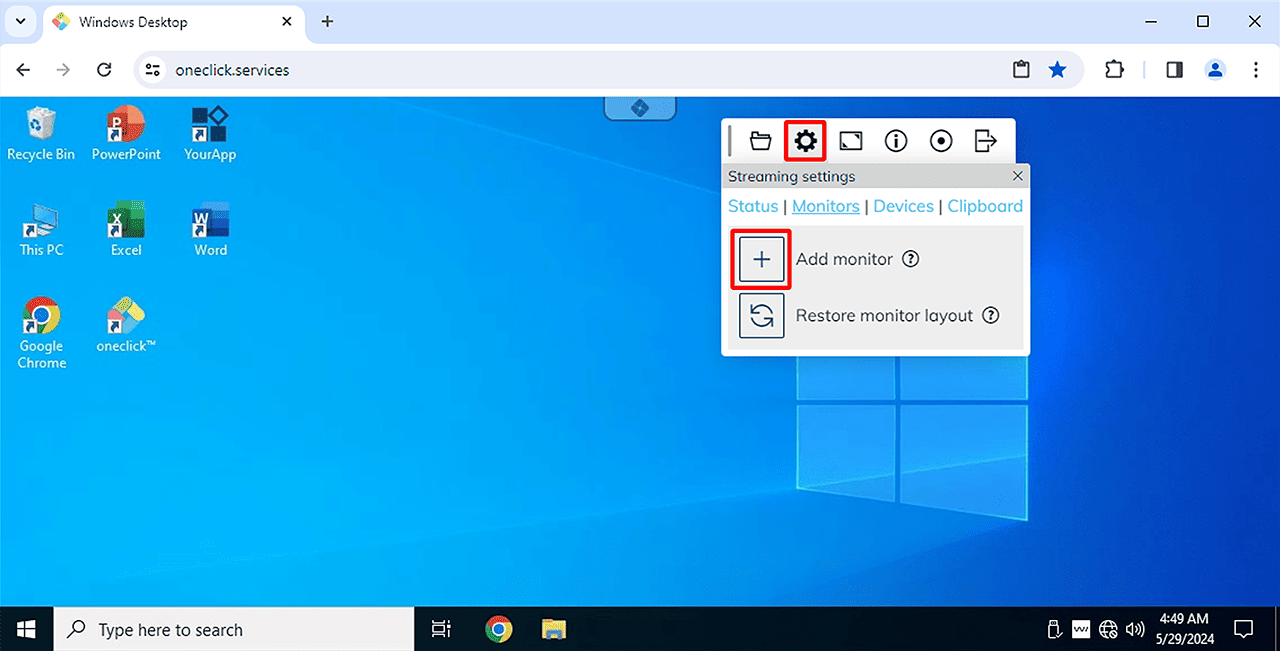Open the Clipboard tab
The image size is (1280, 651).
(985, 206)
